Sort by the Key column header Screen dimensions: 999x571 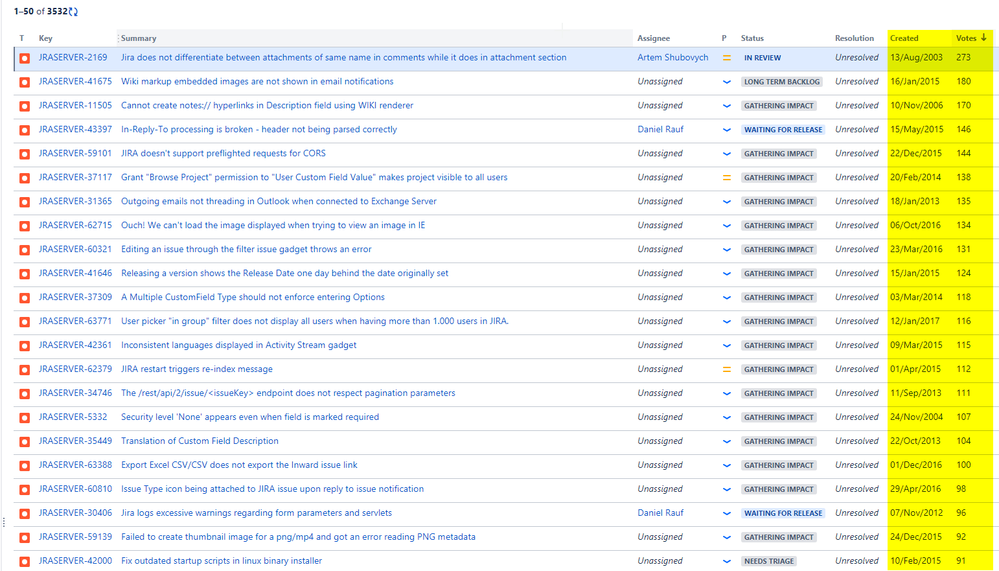[x=45, y=38]
